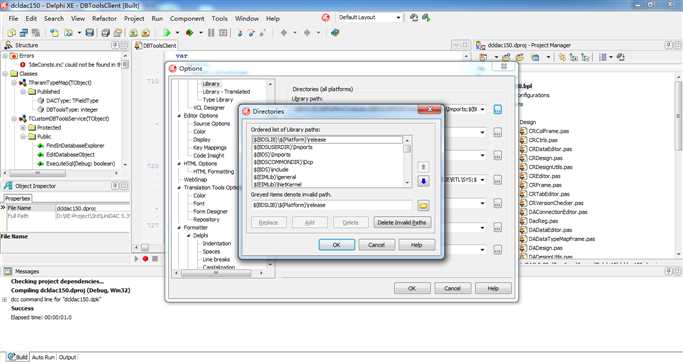Viewport: 683px width, 362px height.
Task: Open Library path ellipsis editor button
Action: coord(497,109)
